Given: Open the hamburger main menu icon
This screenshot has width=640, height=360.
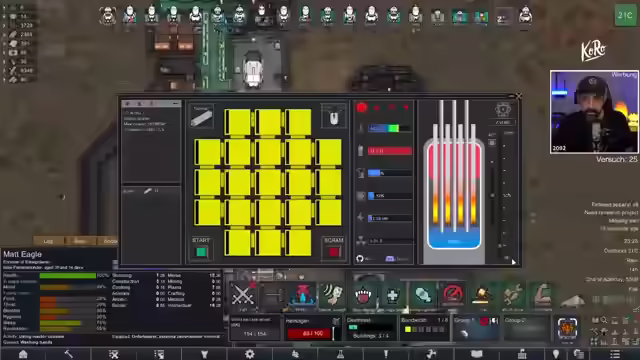Looking at the screenshot, I should coord(615,354).
